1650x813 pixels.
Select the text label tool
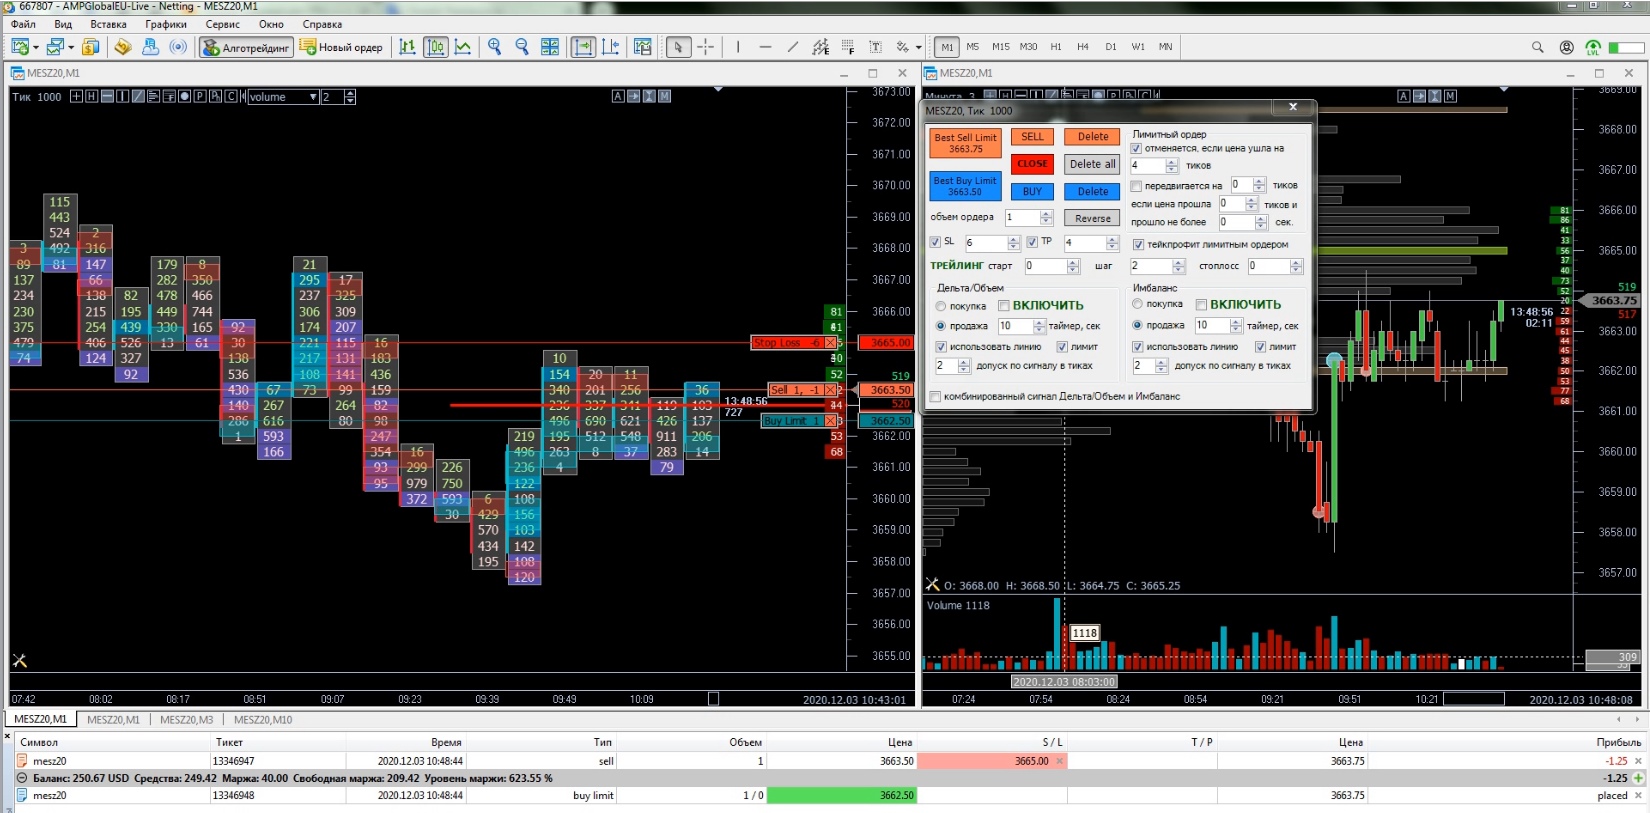click(x=875, y=47)
